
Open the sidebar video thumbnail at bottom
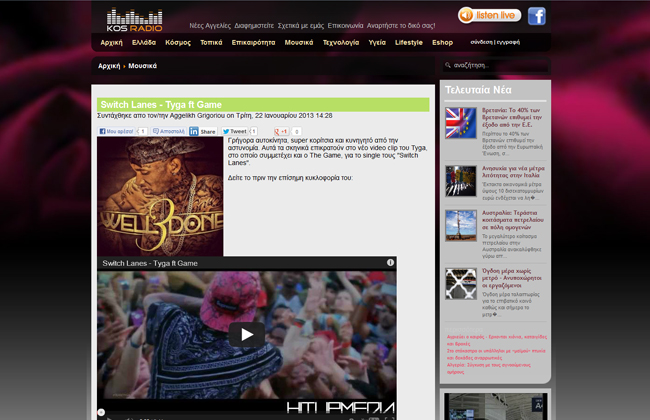495,406
